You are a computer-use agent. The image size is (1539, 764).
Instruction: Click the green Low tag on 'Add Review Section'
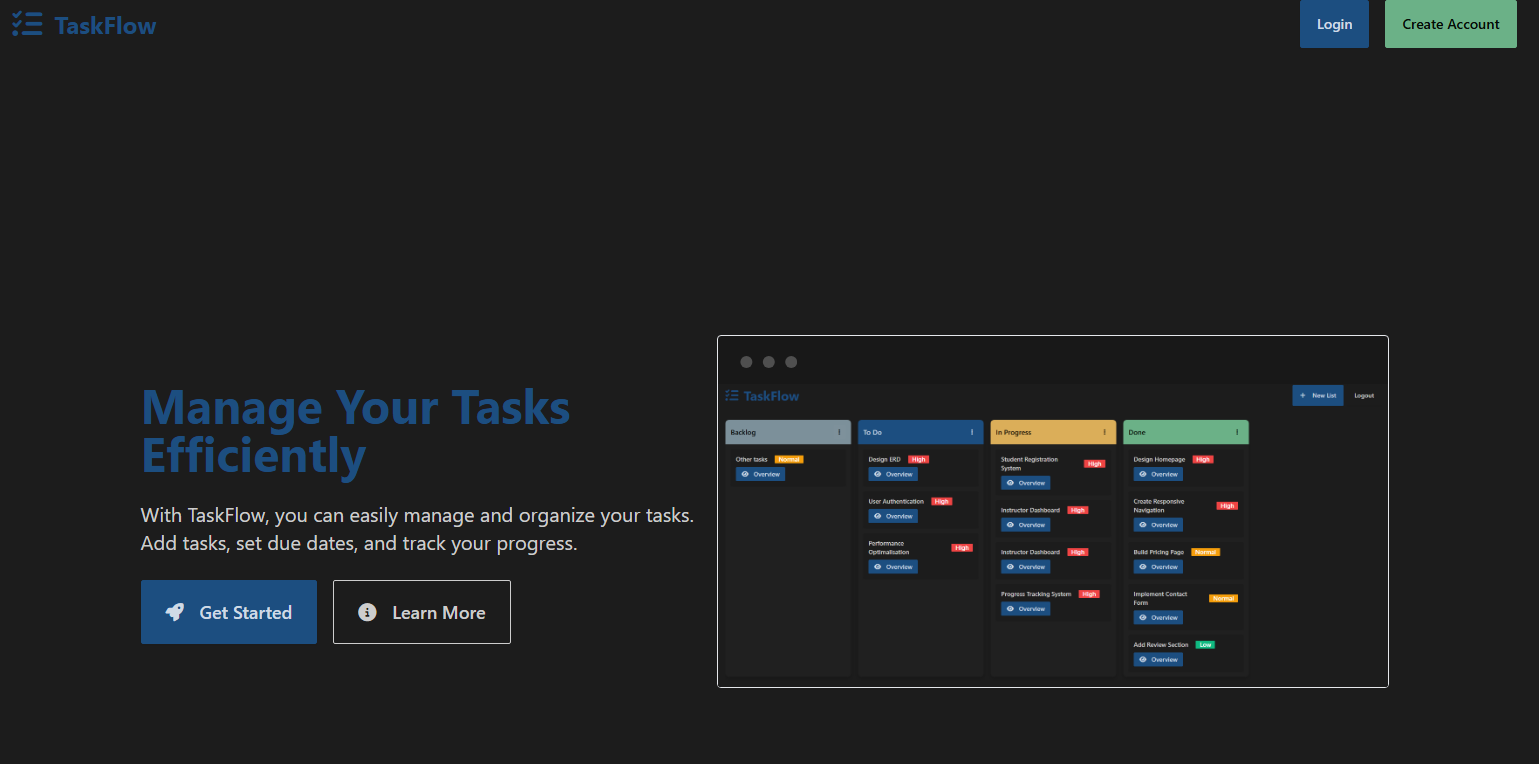coord(1206,645)
